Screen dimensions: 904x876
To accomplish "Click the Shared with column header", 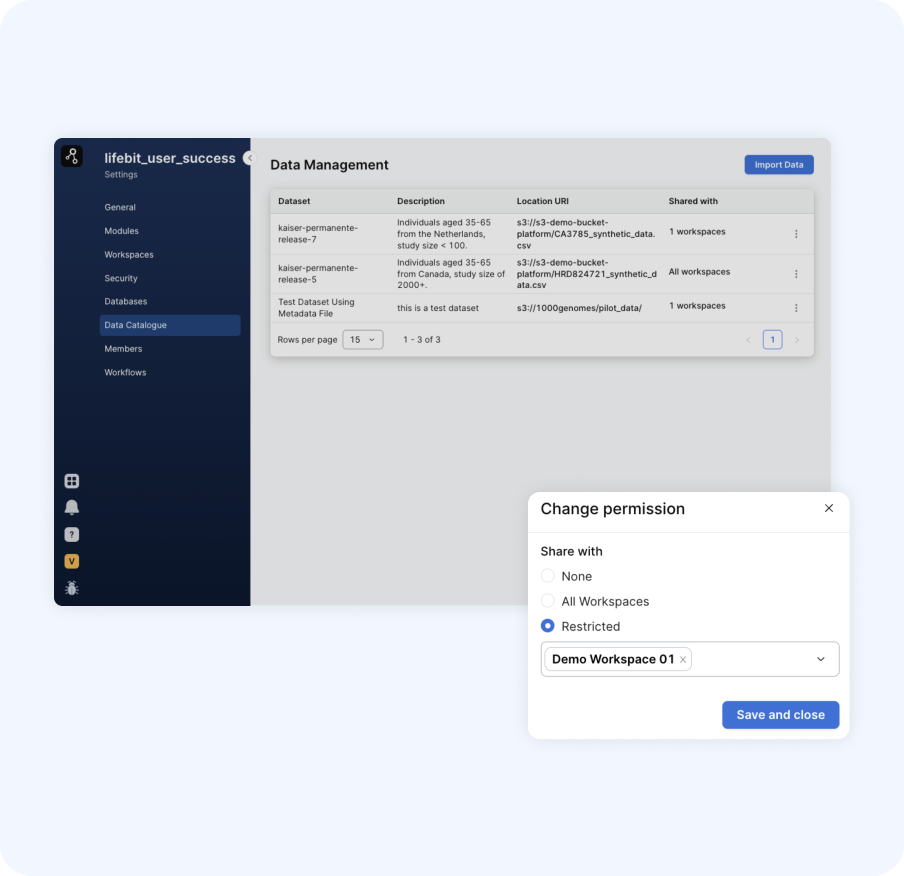I will click(693, 201).
